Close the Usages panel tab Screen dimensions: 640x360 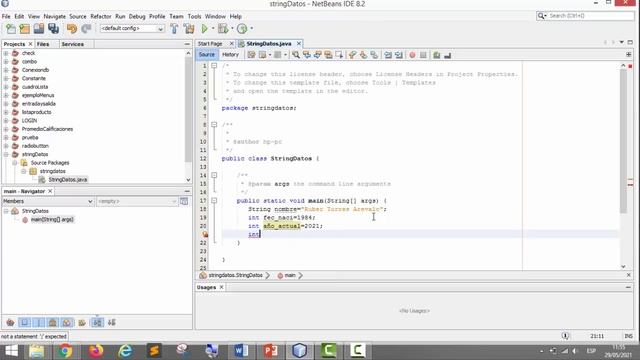(x=222, y=287)
